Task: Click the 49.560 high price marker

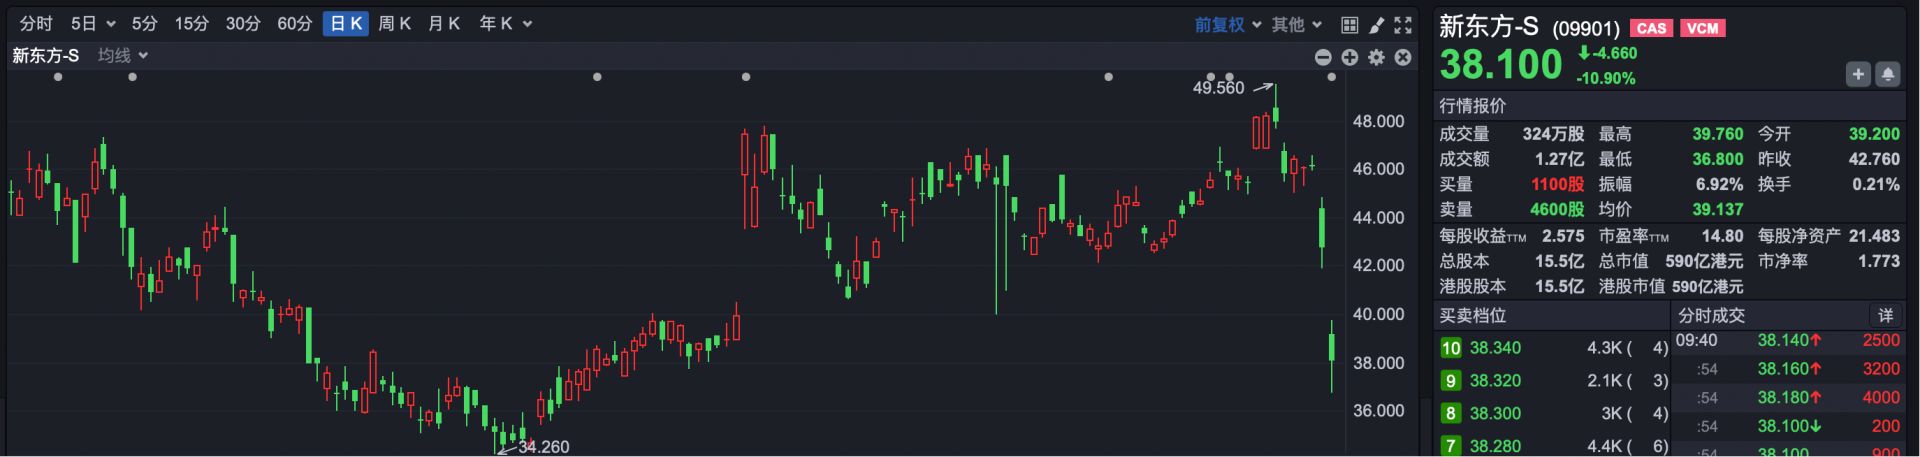Action: pos(1218,88)
